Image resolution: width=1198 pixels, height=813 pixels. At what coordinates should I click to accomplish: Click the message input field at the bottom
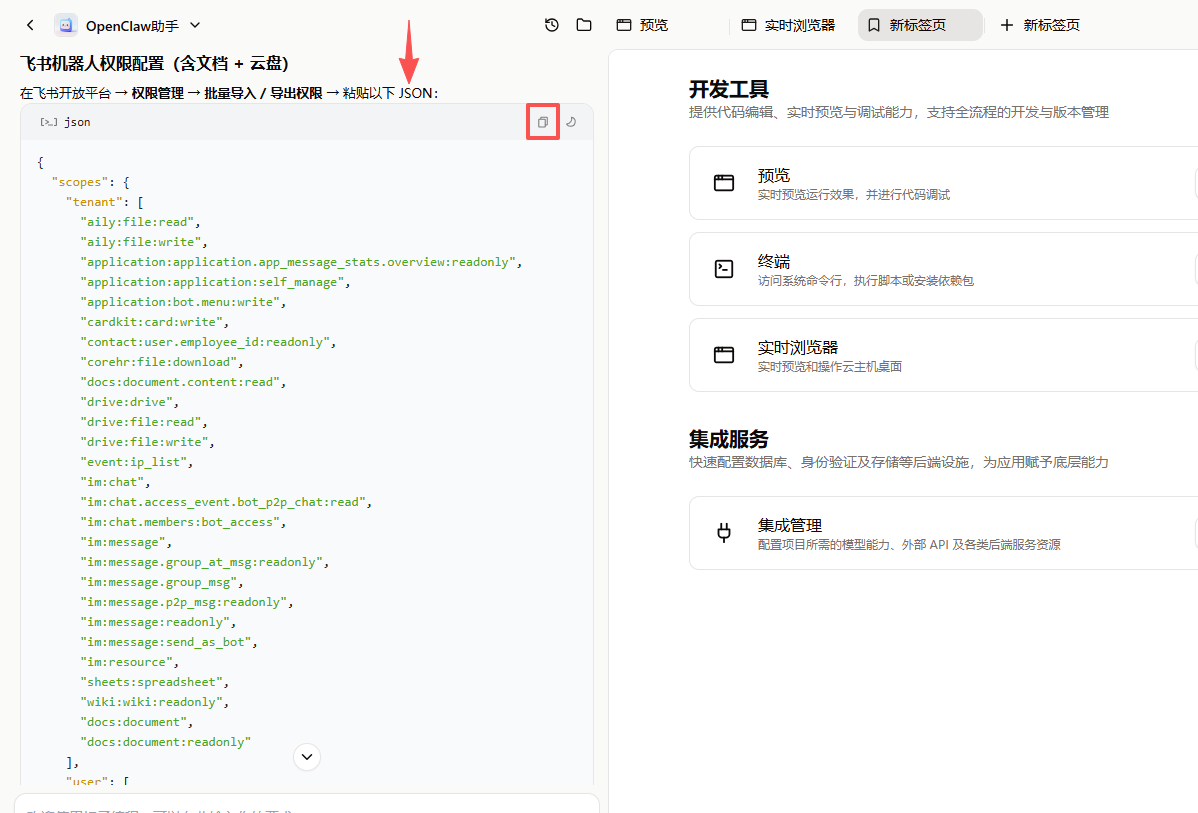pyautogui.click(x=300, y=805)
